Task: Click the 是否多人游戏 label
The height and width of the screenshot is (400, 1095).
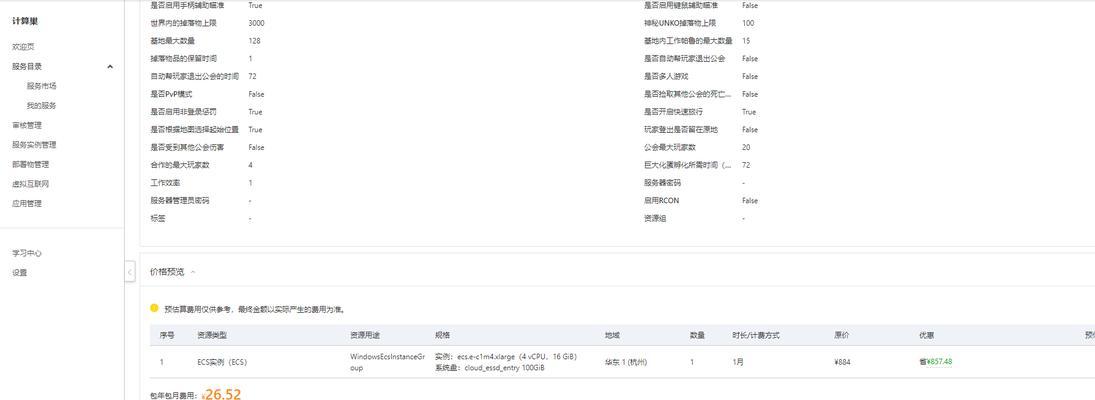Action: click(666, 76)
